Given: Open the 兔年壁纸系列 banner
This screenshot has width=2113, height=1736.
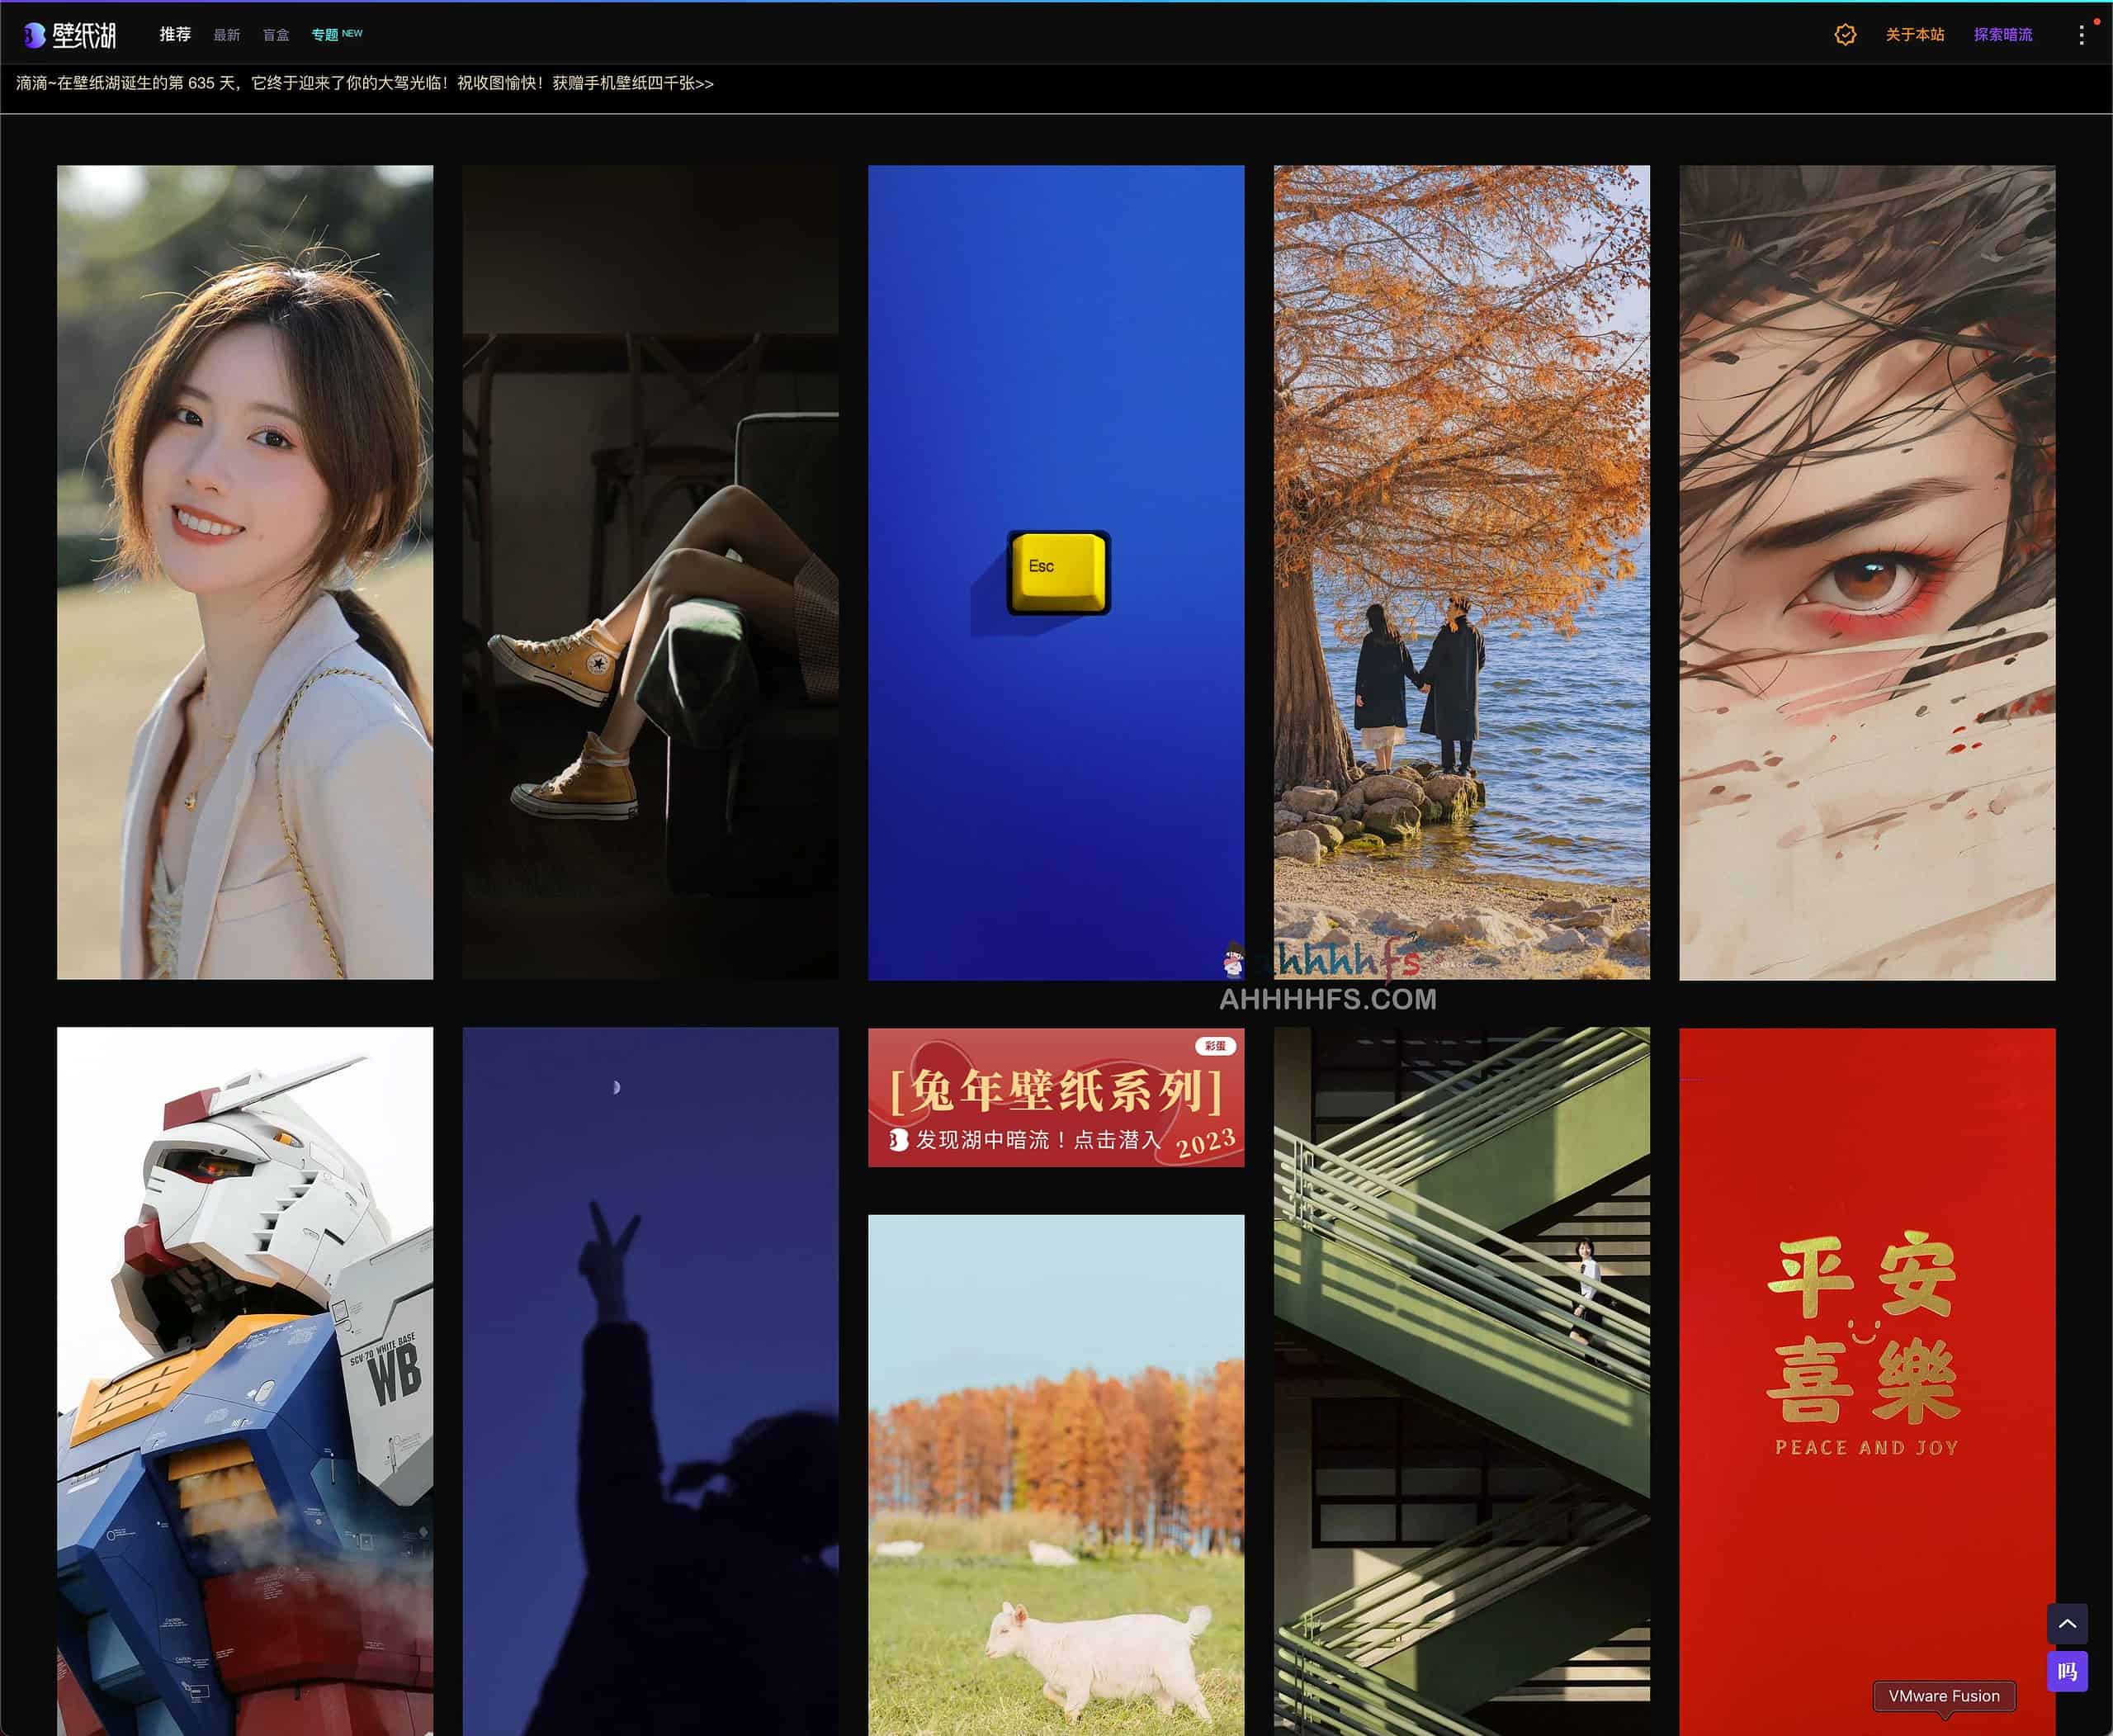Looking at the screenshot, I should pos(1056,1097).
